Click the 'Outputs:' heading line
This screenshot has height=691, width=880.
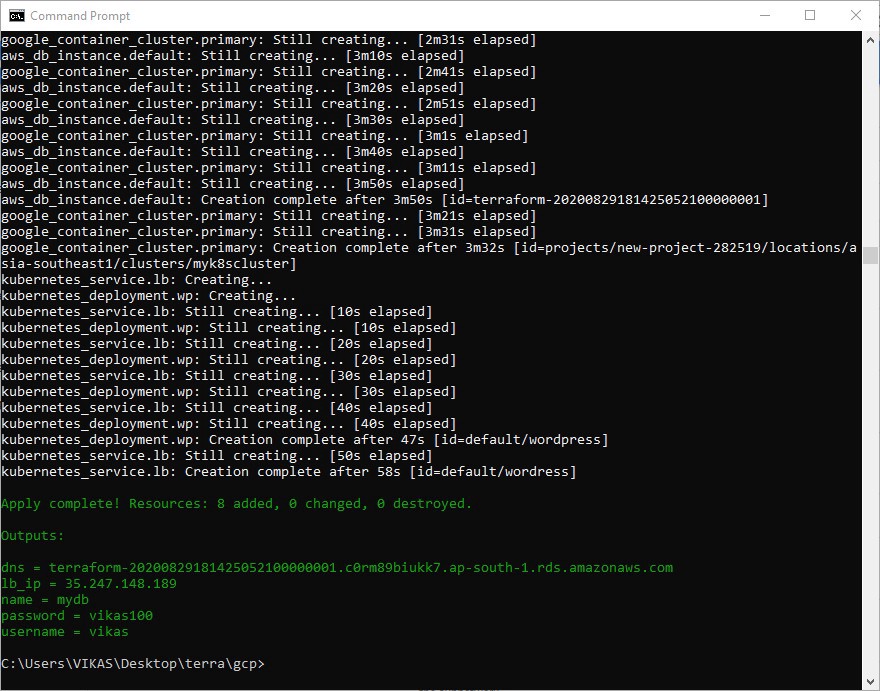[33, 536]
